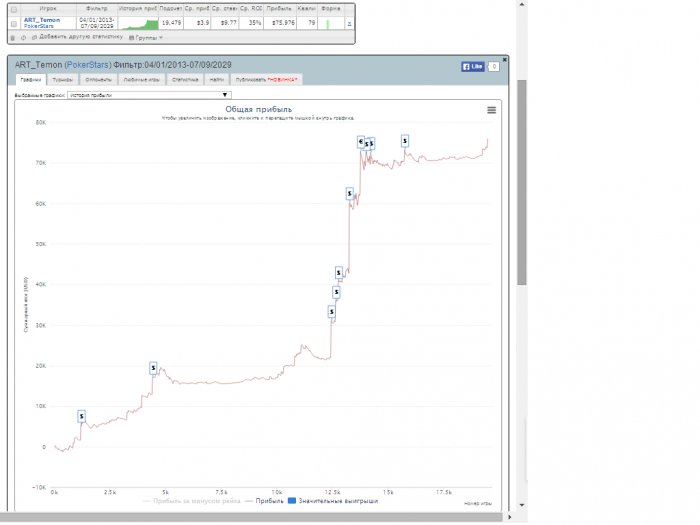The width and height of the screenshot is (700, 525).
Task: Switch to the Графики tab
Action: point(31,79)
